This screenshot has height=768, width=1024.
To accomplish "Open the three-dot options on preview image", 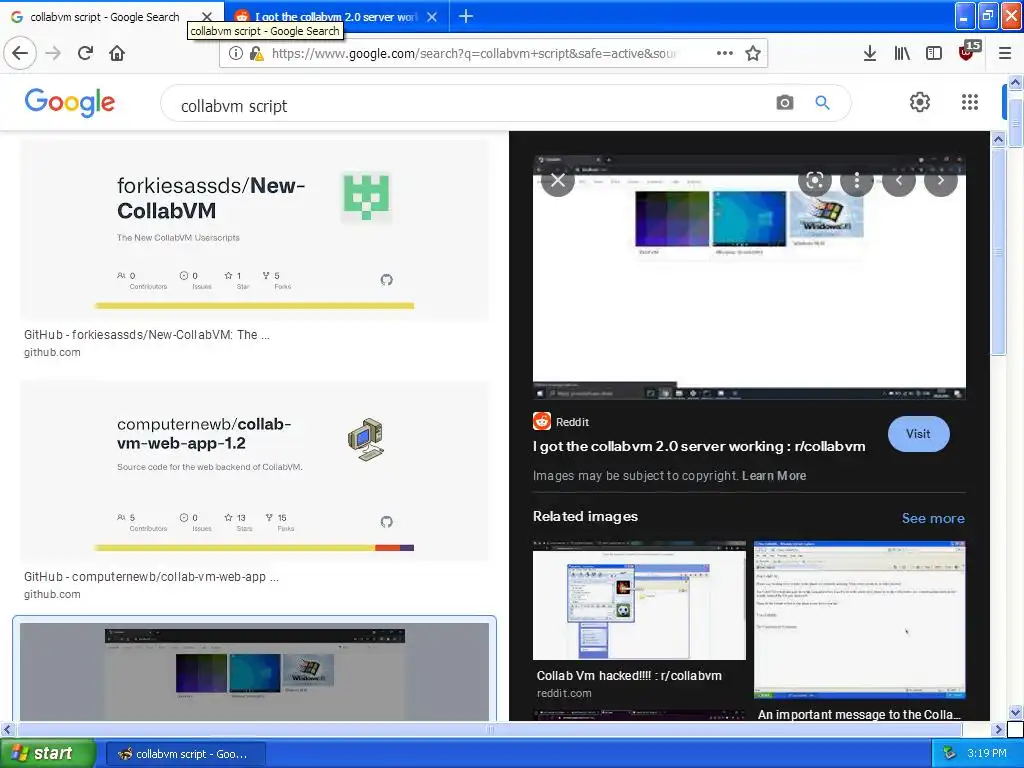I will coord(857,180).
